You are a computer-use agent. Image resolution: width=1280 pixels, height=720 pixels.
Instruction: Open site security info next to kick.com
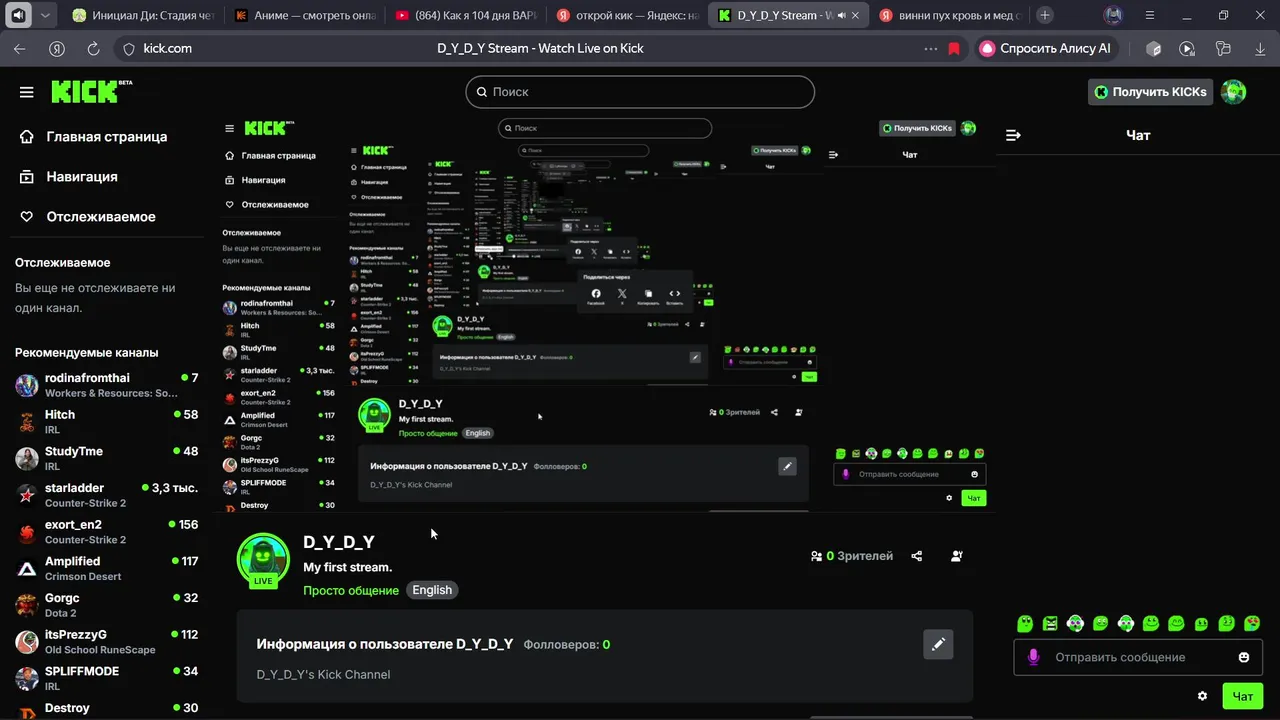tap(128, 48)
